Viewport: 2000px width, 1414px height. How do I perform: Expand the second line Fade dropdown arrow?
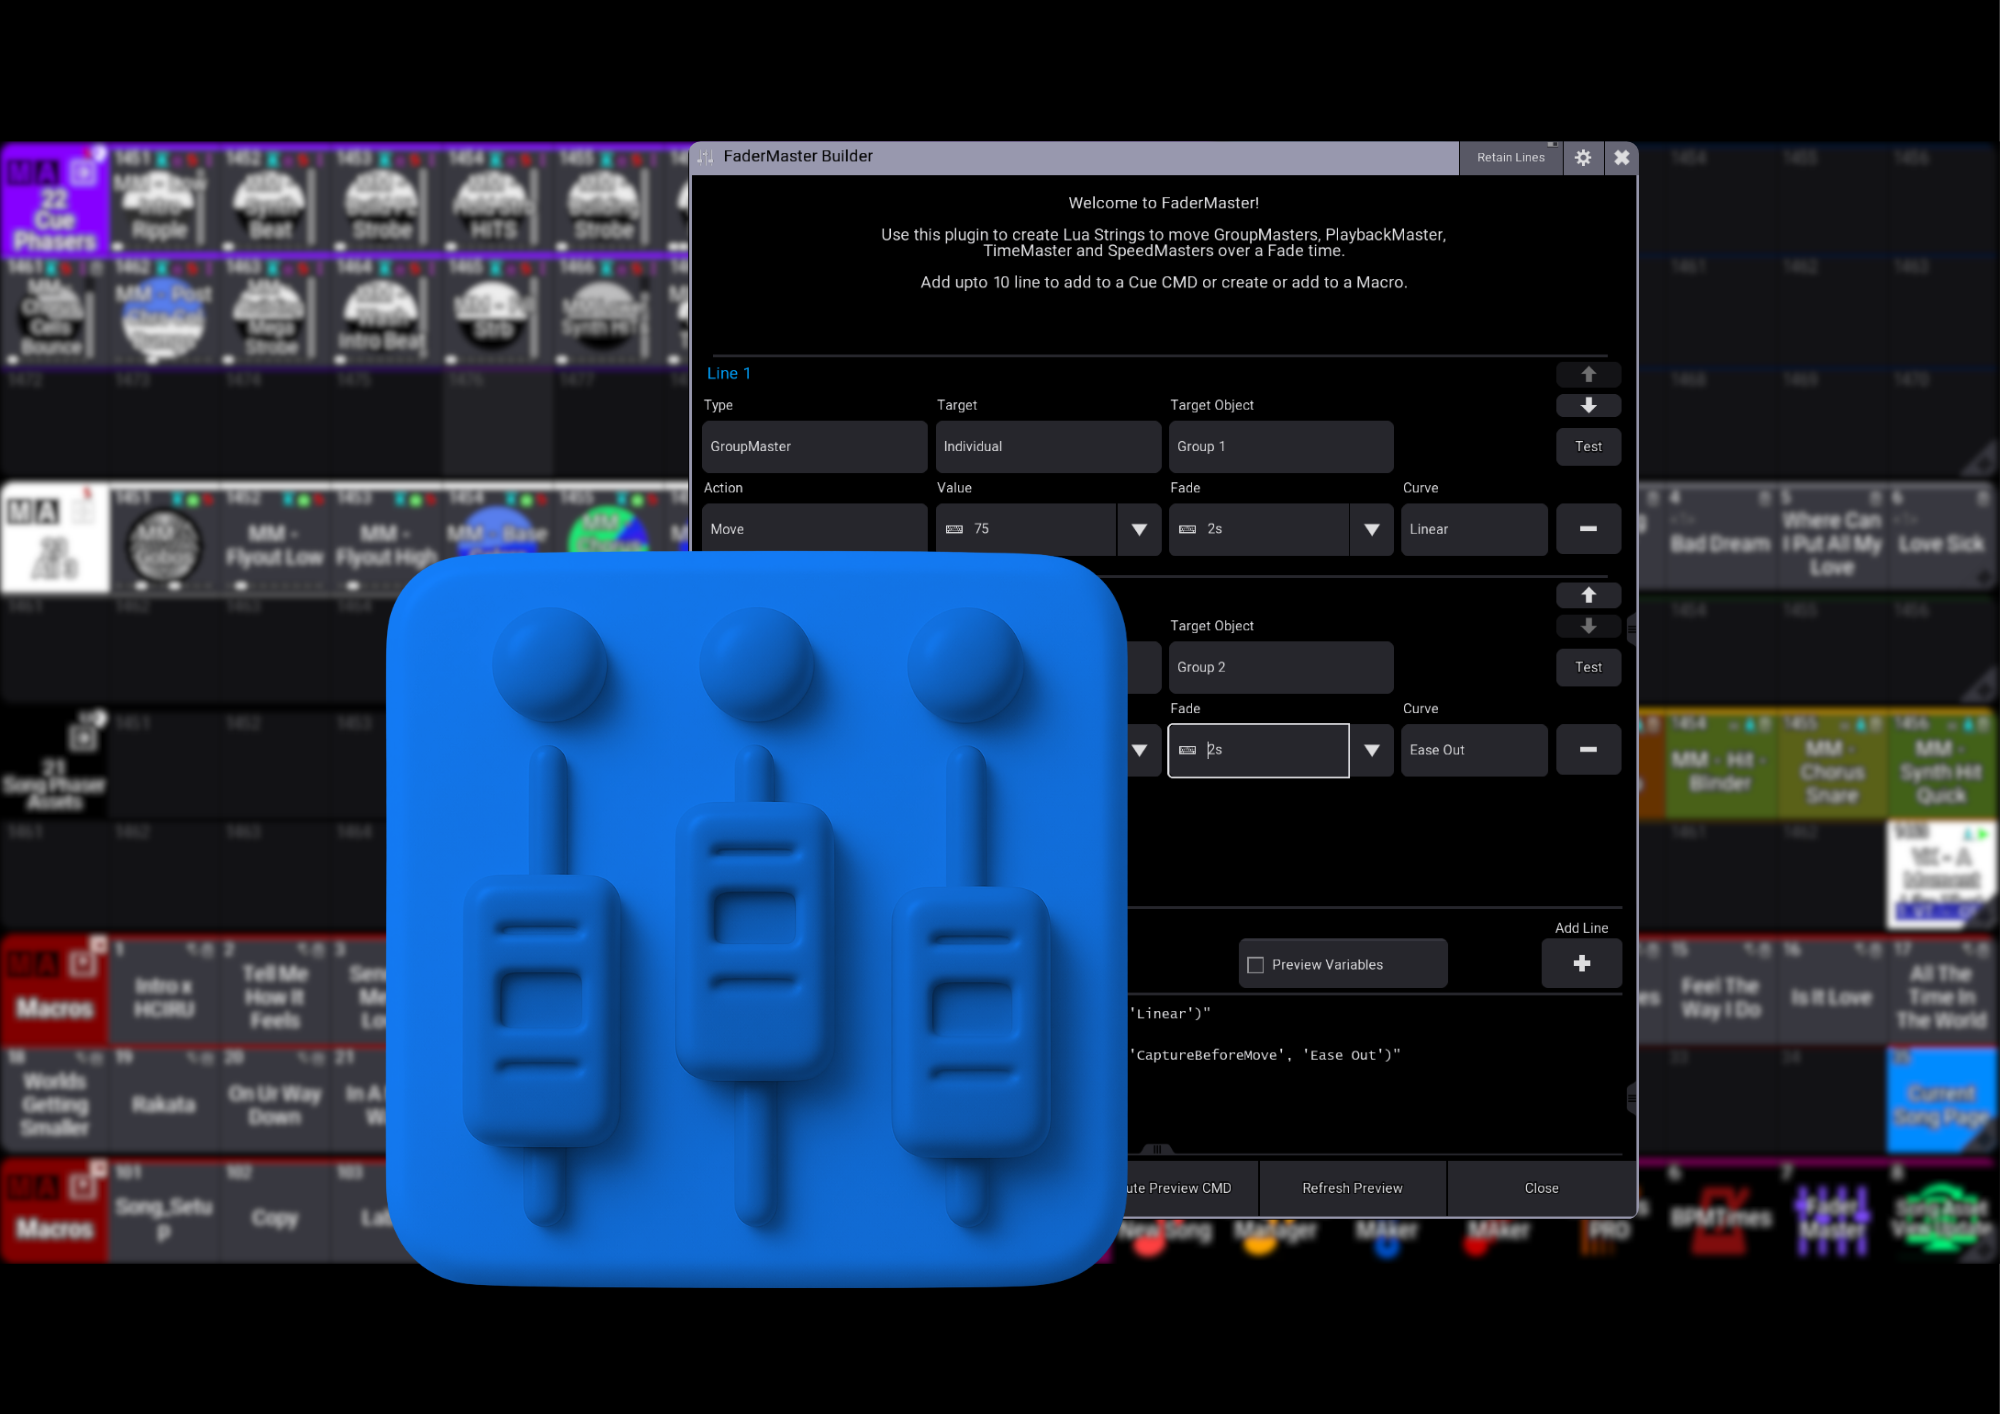[1372, 750]
